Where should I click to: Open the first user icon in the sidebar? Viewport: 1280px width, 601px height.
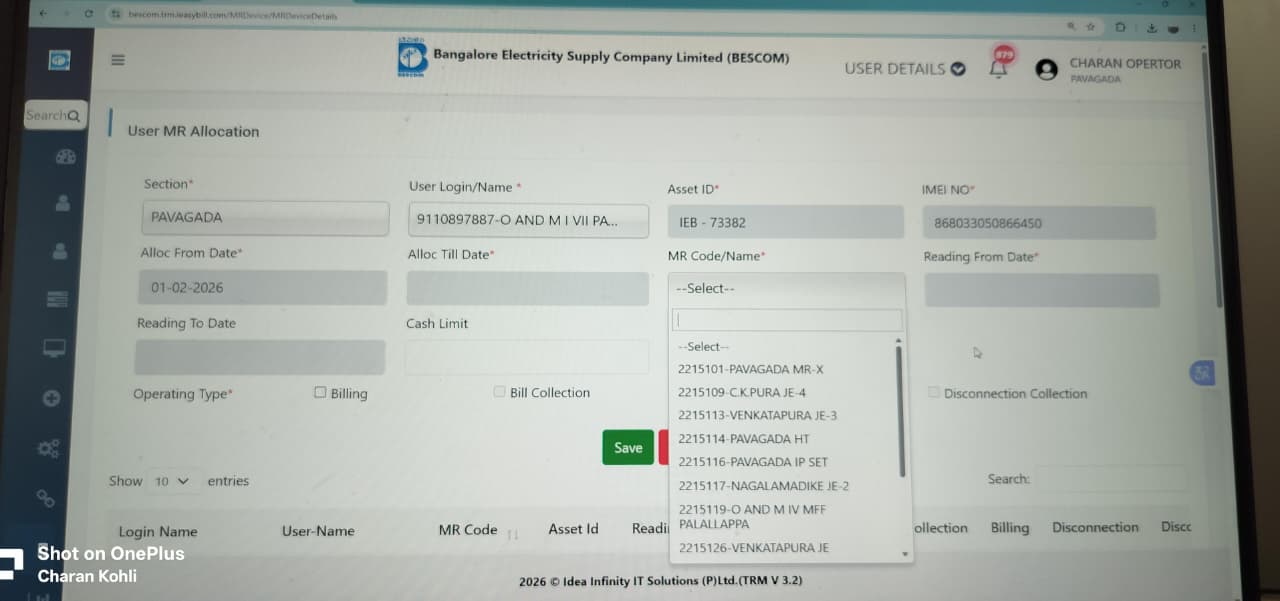tap(63, 203)
